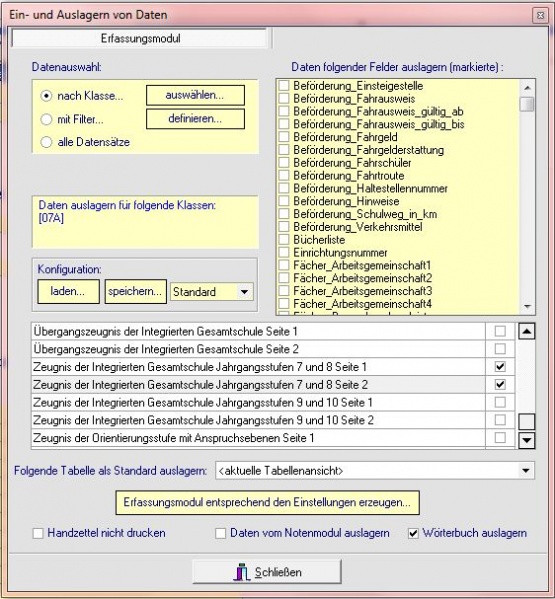Click the fields list scroll-down arrow

(x=527, y=306)
